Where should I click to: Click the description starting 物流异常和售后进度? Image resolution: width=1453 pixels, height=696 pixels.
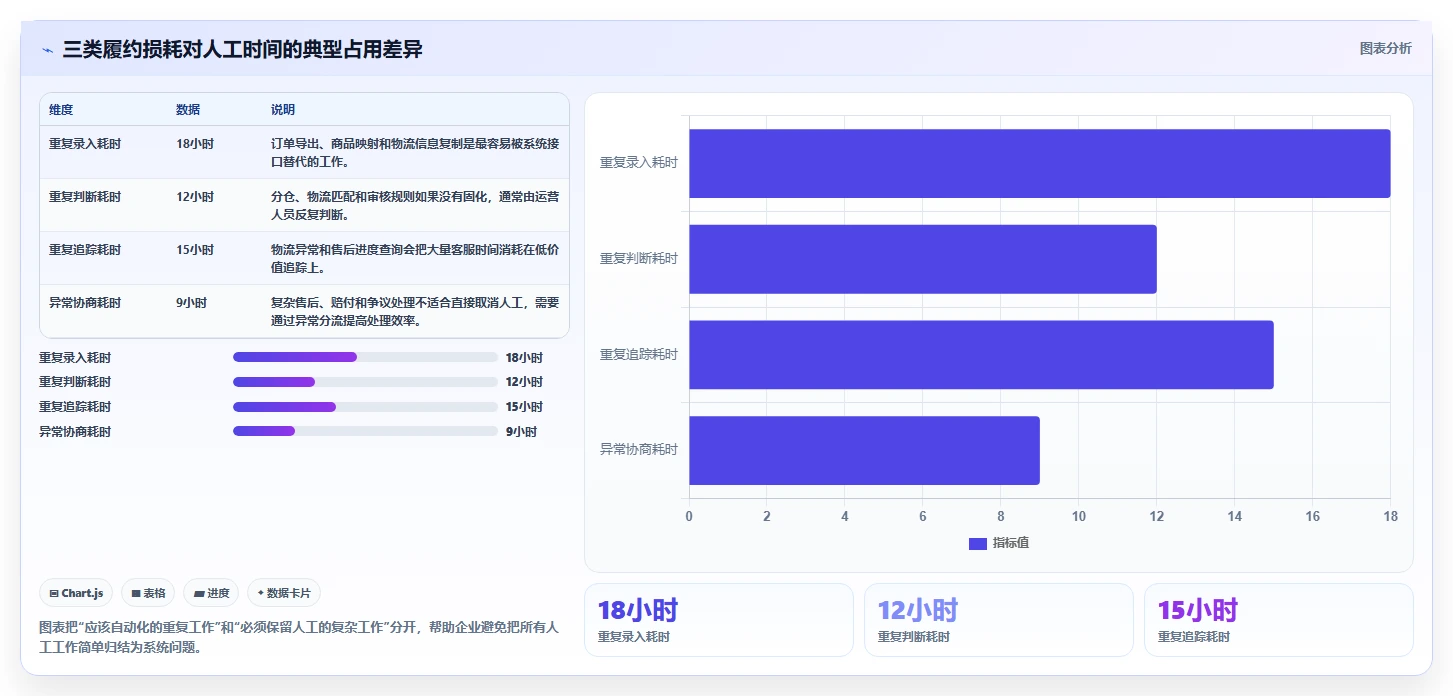[415, 259]
